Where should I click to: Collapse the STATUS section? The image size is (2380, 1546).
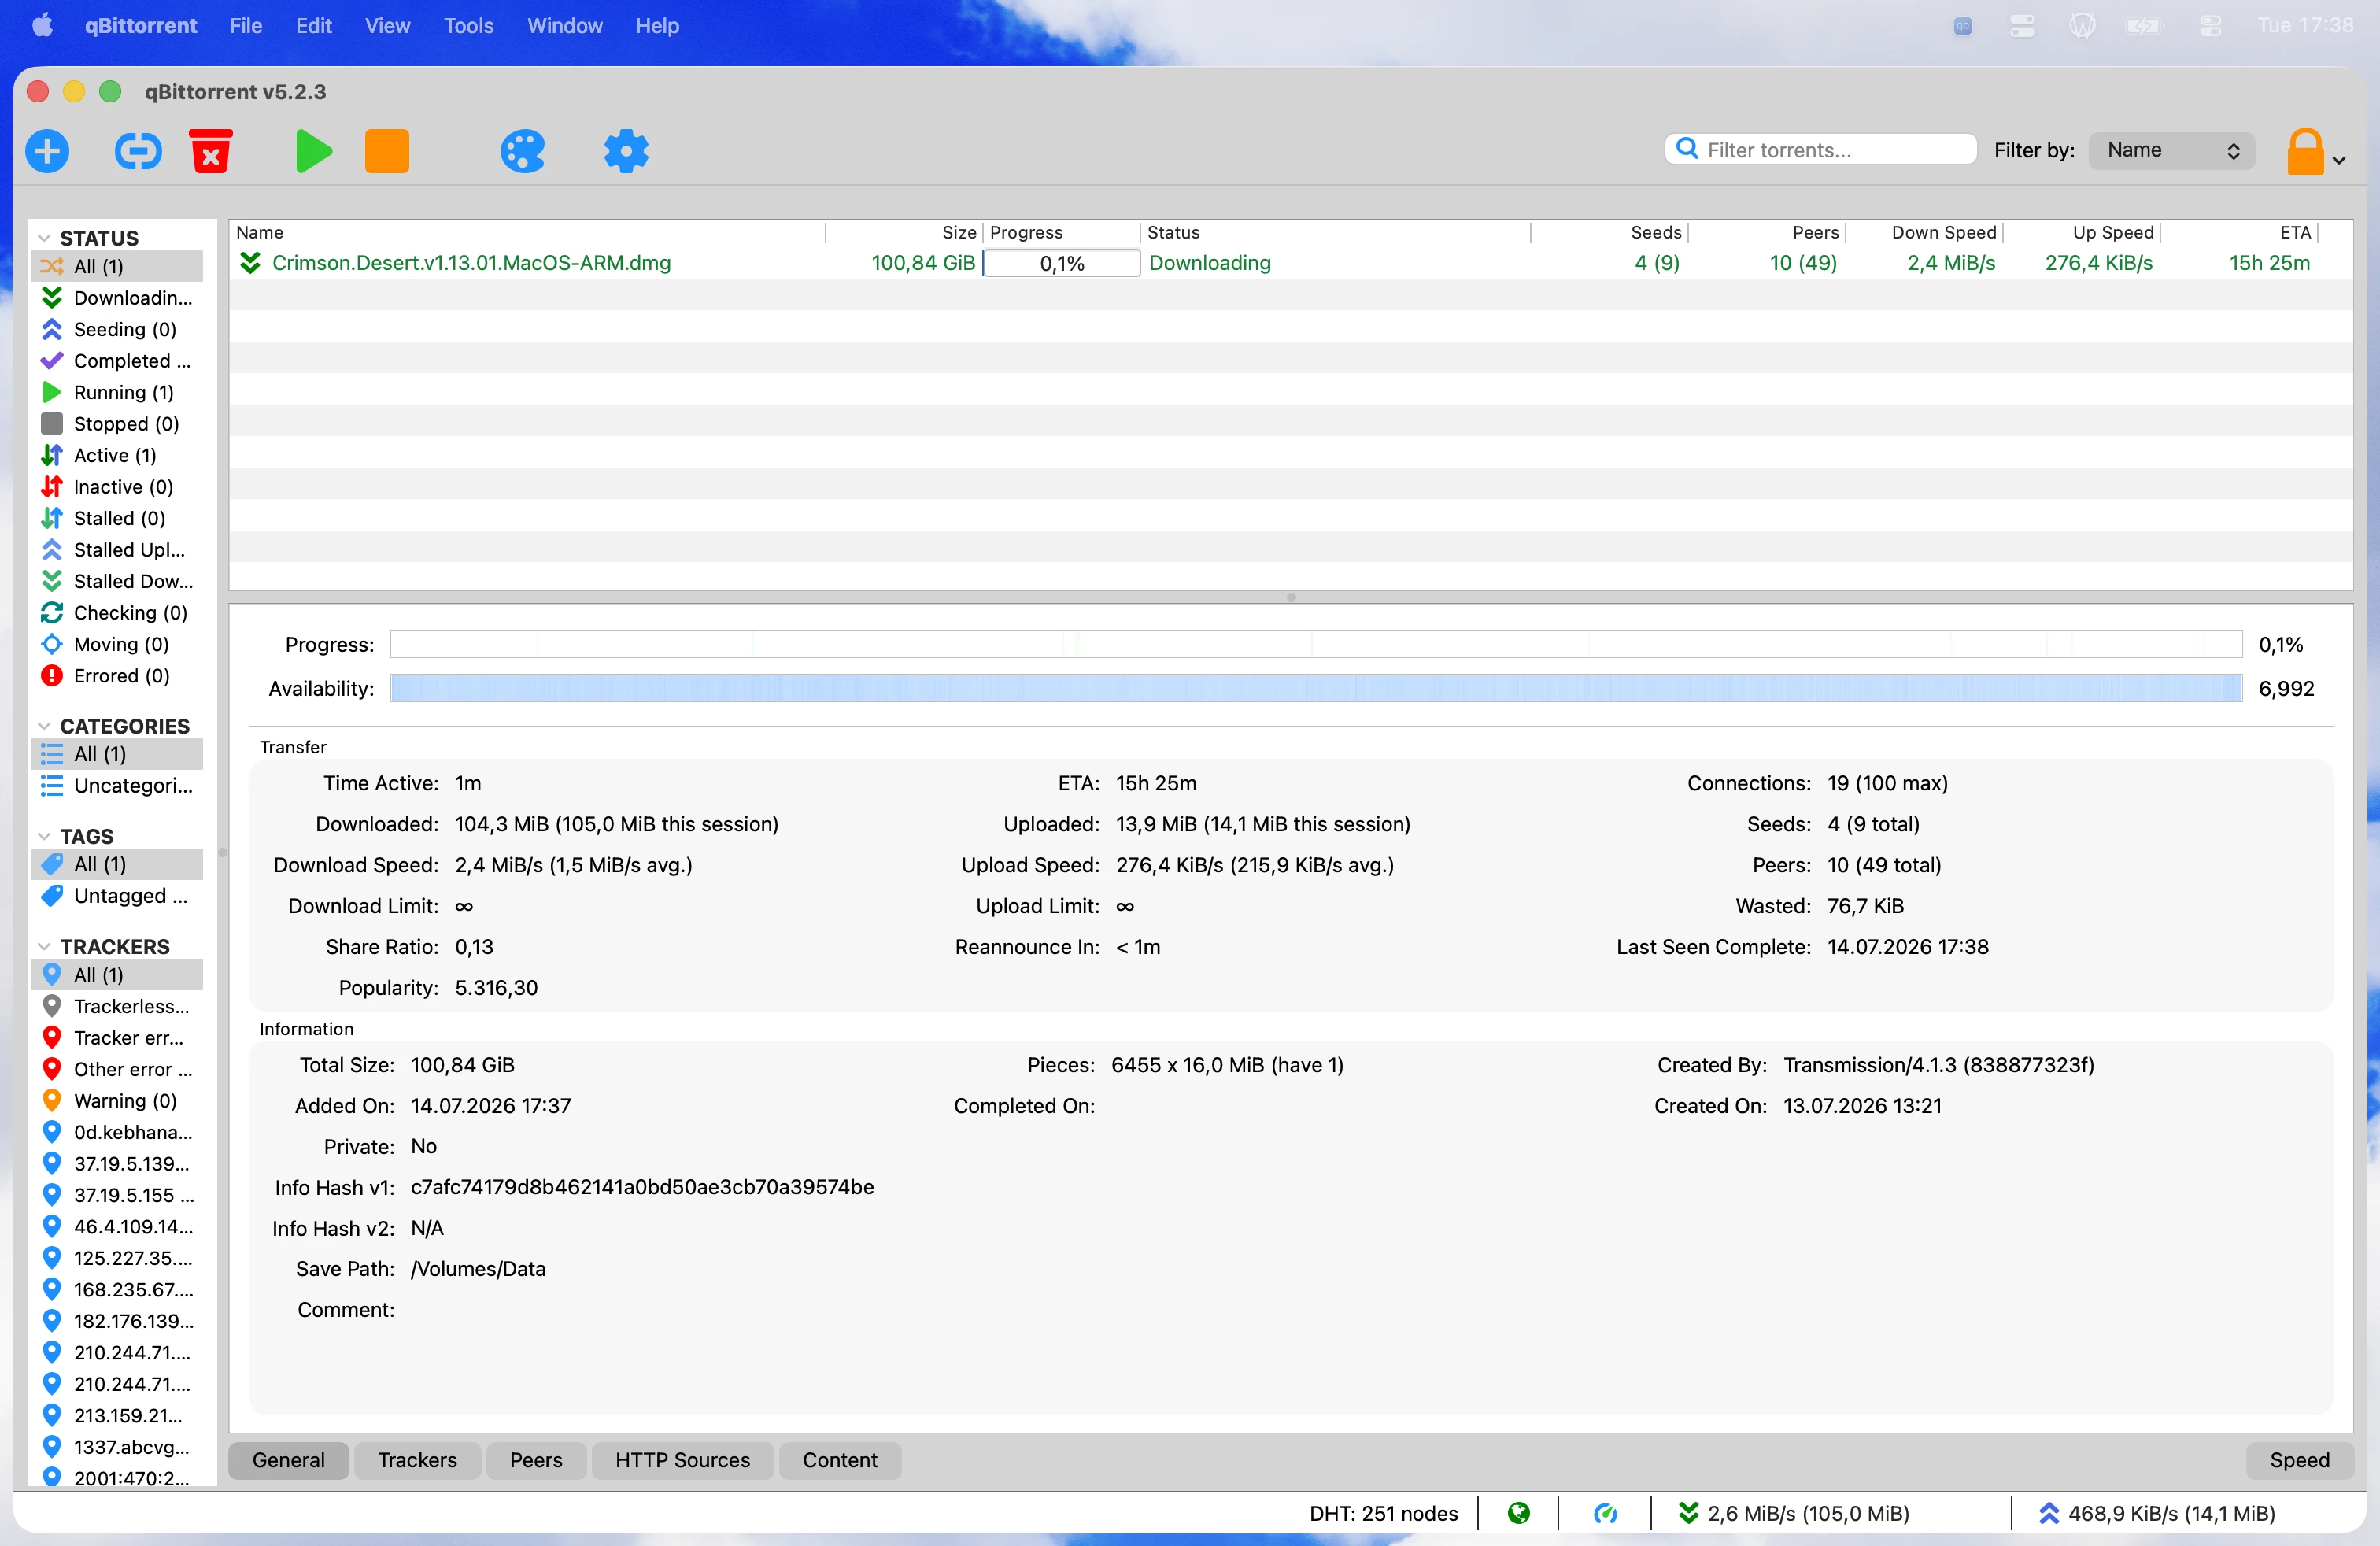44,238
